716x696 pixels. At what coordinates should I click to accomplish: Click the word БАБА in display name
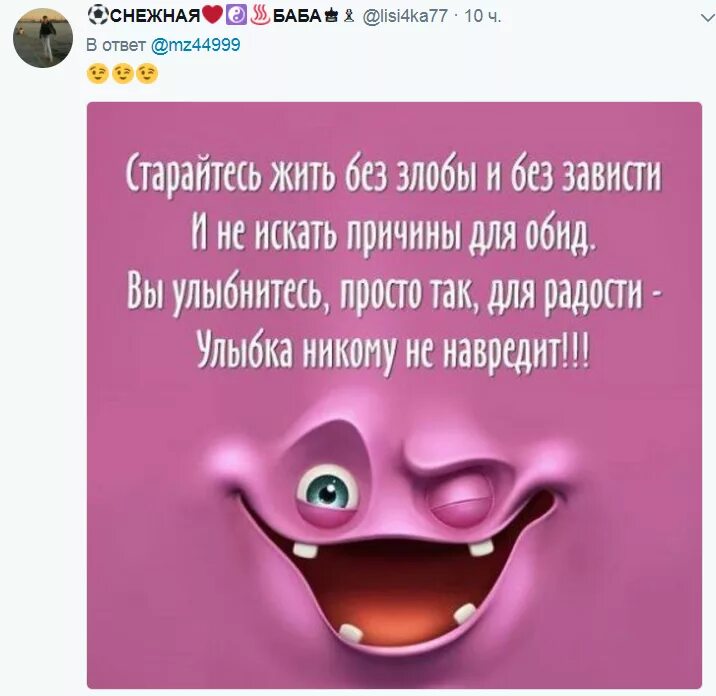(x=297, y=16)
